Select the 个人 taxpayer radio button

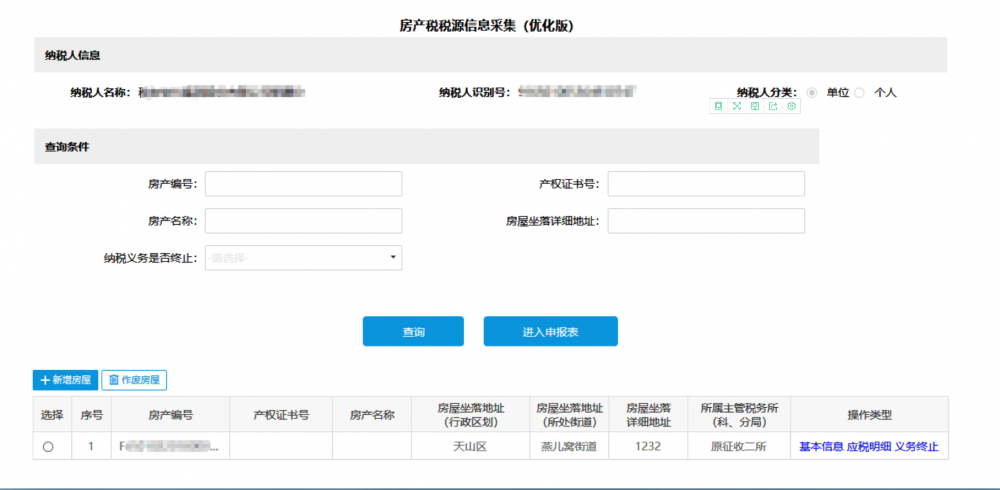859,92
